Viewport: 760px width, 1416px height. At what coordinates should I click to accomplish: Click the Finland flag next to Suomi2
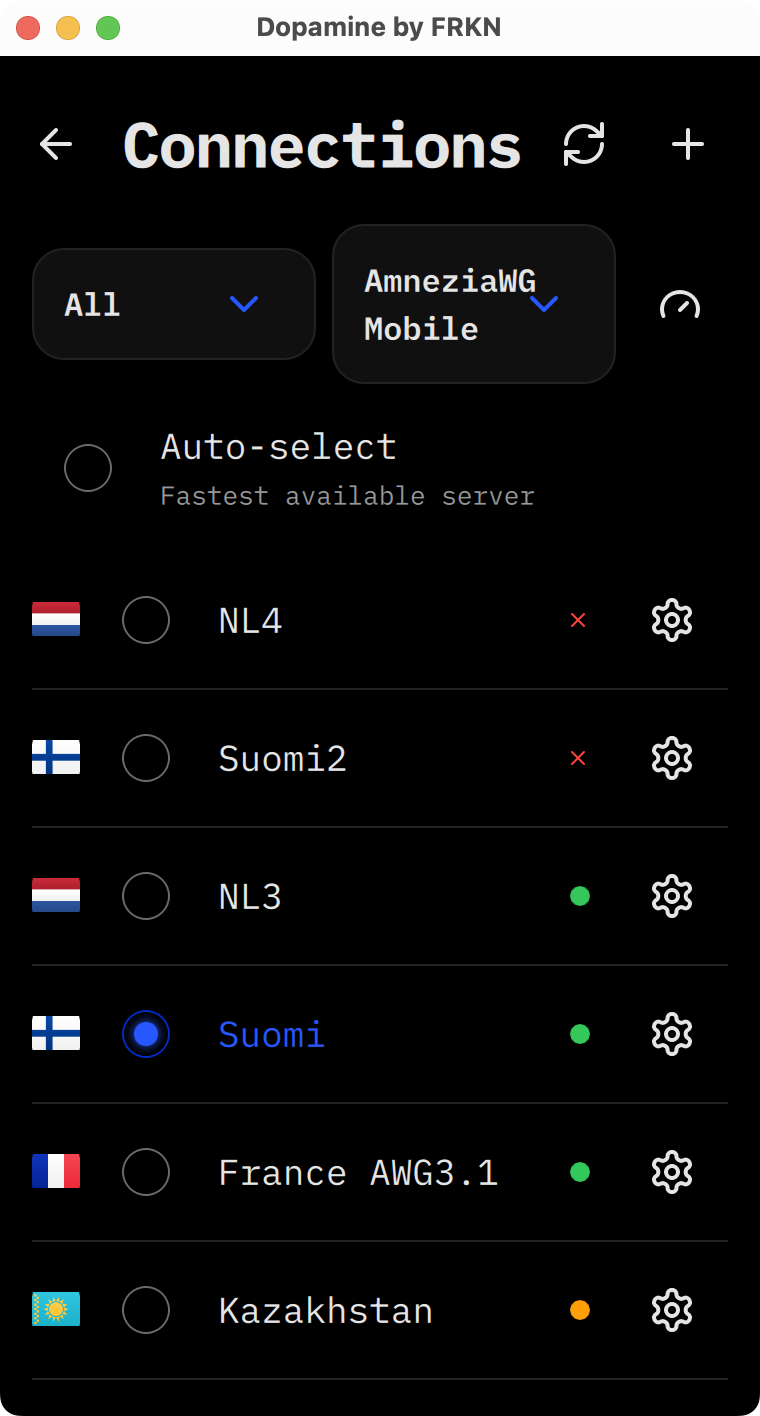(56, 757)
